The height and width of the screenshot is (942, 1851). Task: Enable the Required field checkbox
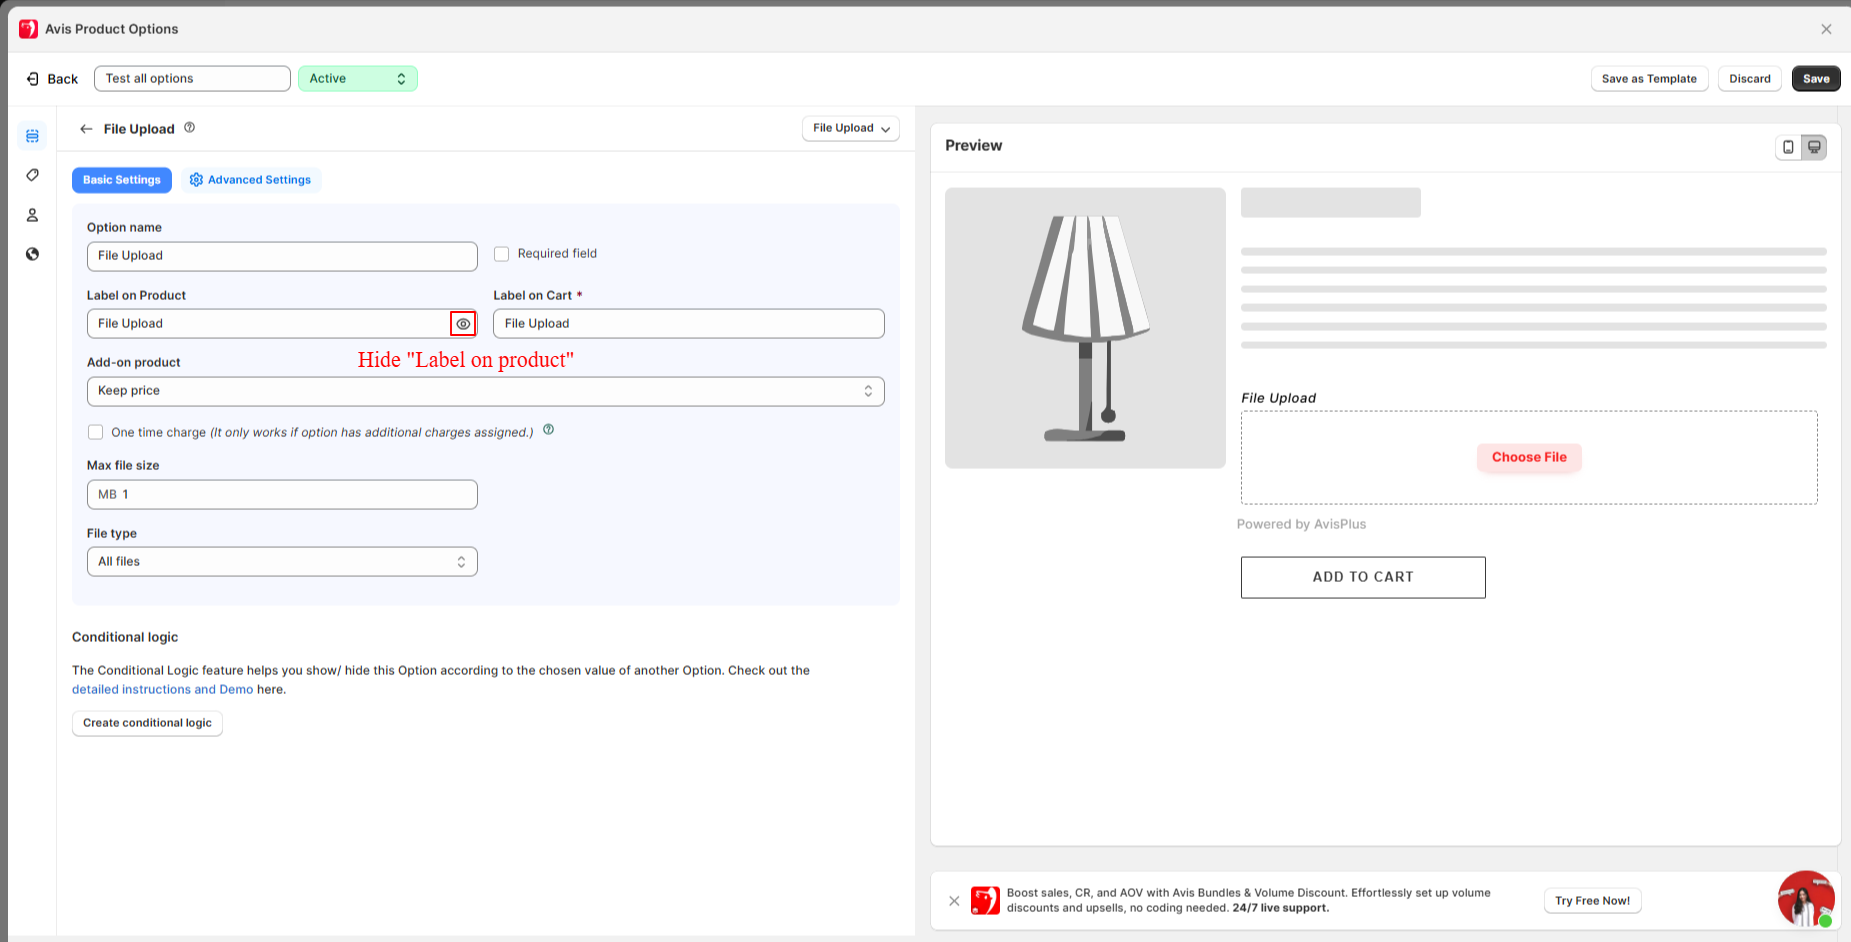pyautogui.click(x=502, y=254)
